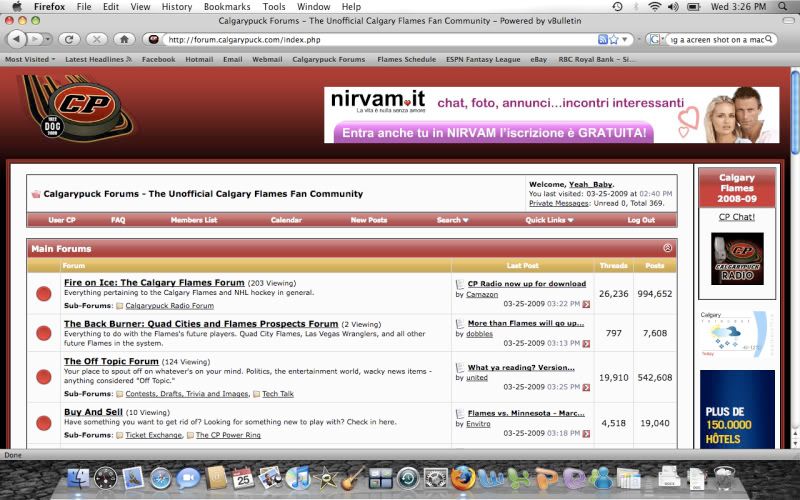Bookmark page using the star icon
The width and height of the screenshot is (800, 500).
pos(613,39)
